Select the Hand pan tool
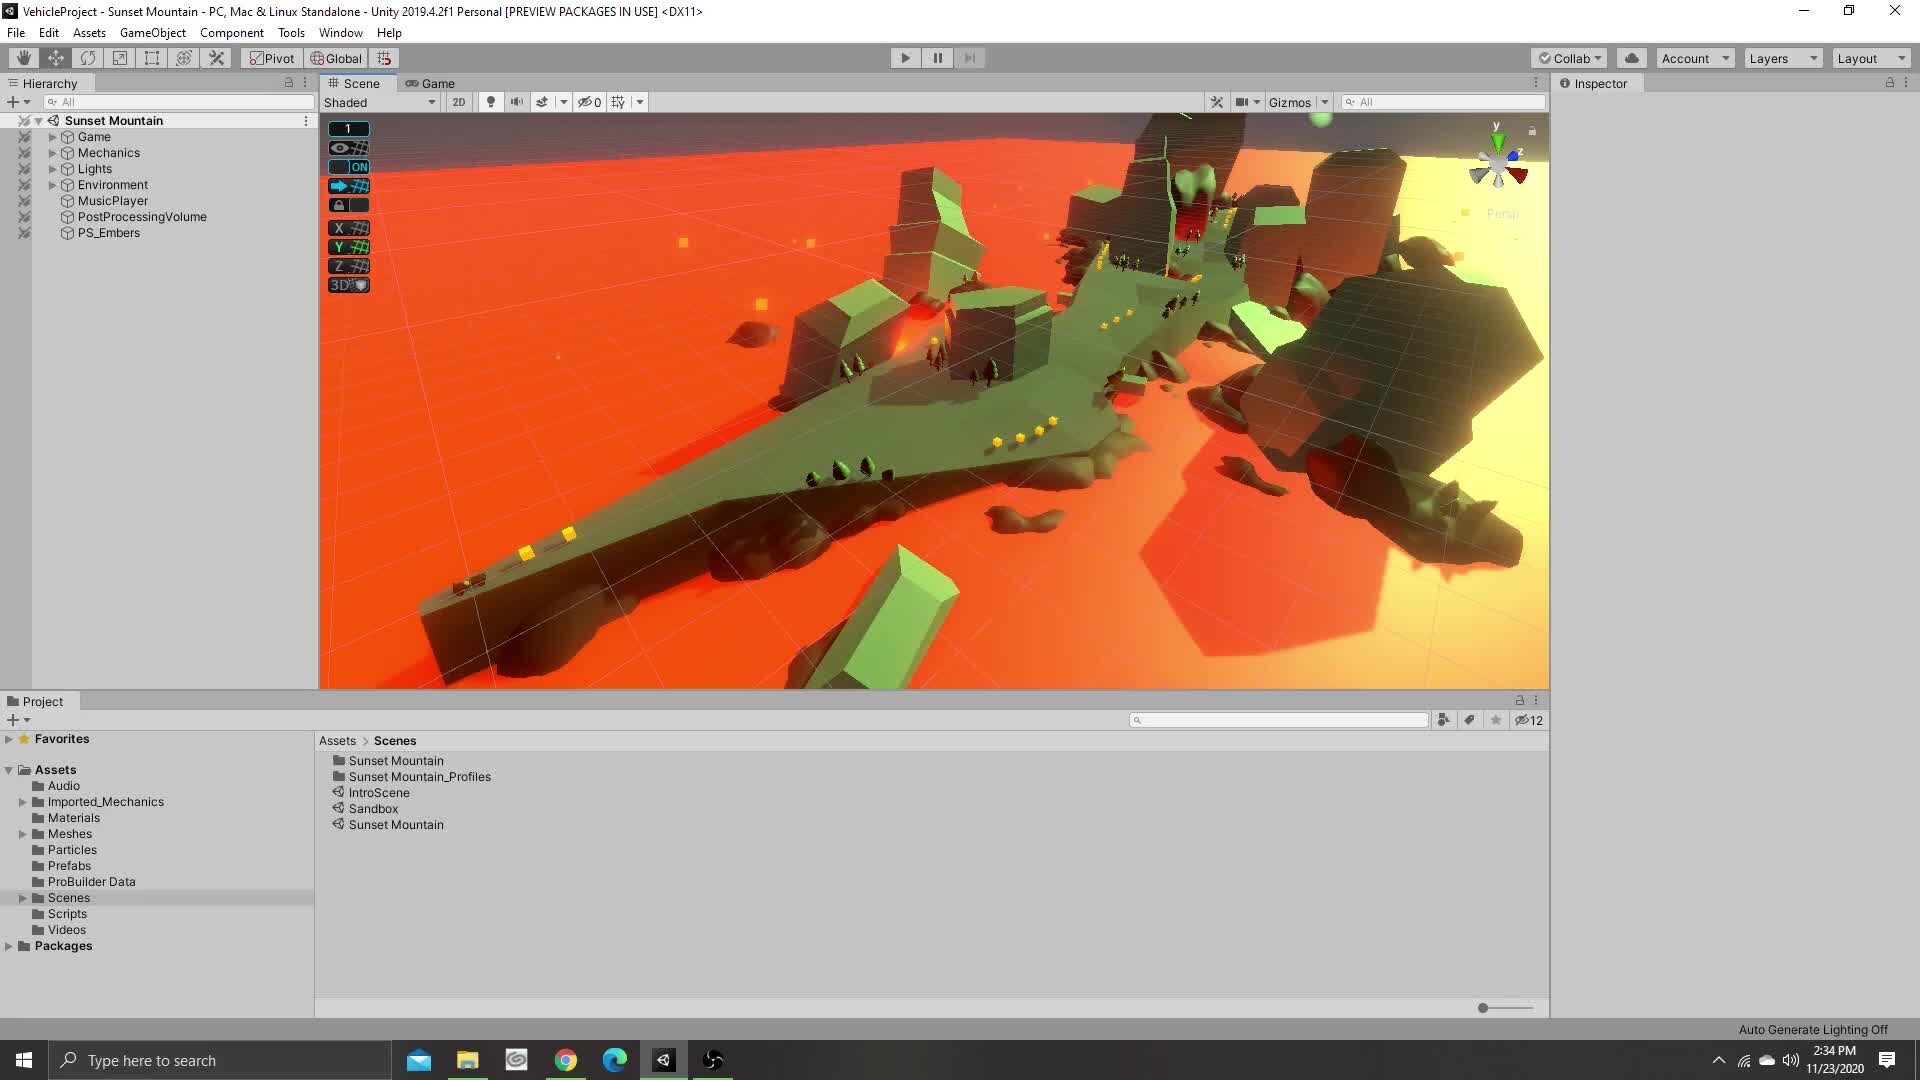The image size is (1920, 1080). (x=22, y=58)
